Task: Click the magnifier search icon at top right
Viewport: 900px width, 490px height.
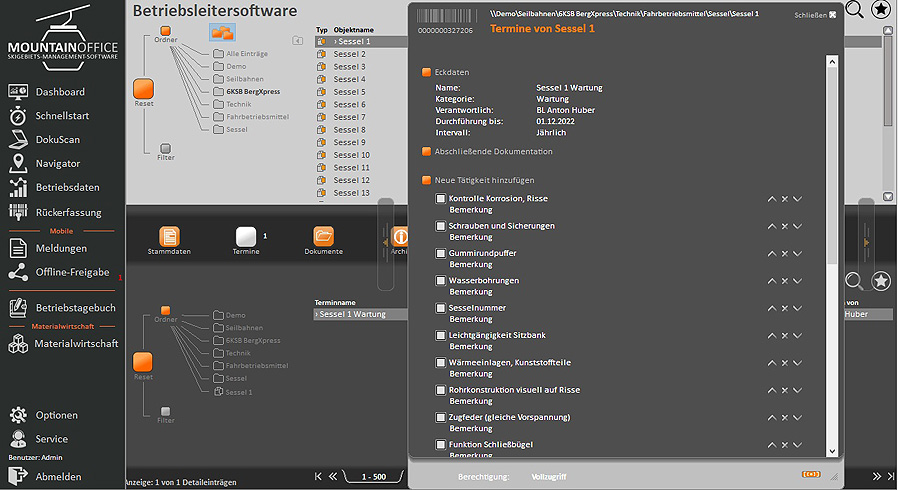Action: tap(855, 10)
